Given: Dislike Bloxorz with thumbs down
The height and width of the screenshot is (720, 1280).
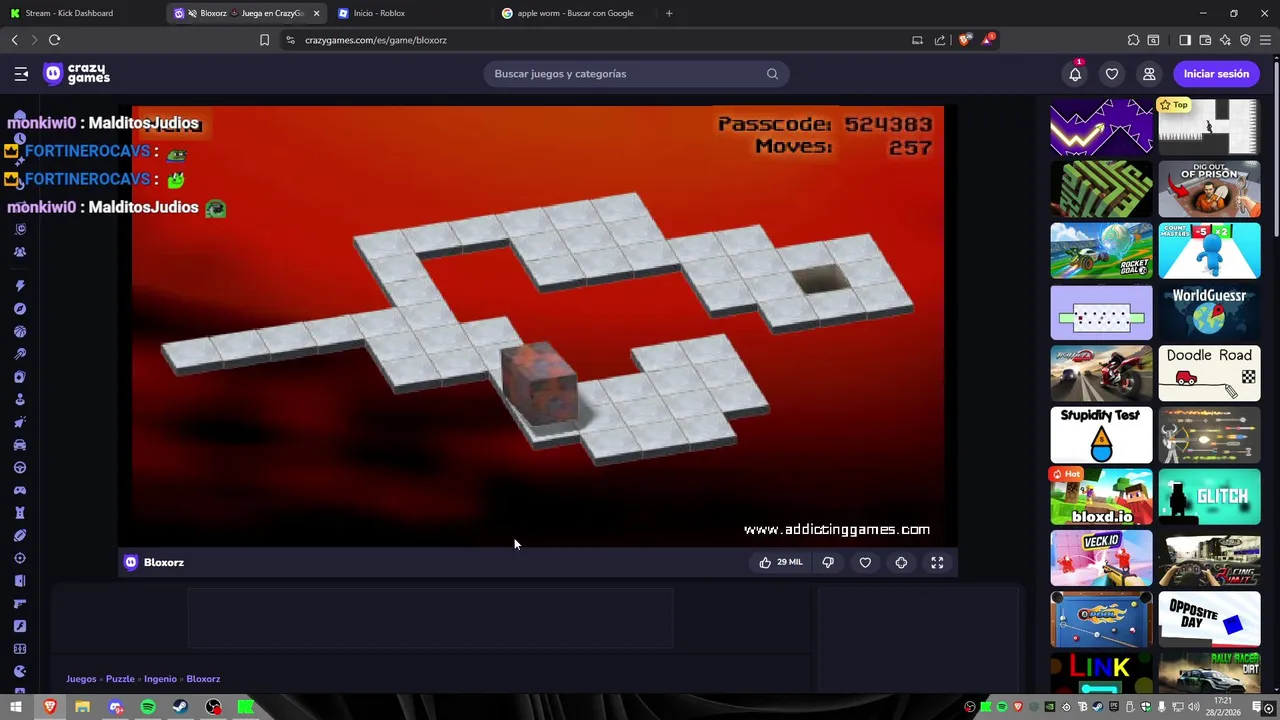Looking at the screenshot, I should [x=828, y=563].
